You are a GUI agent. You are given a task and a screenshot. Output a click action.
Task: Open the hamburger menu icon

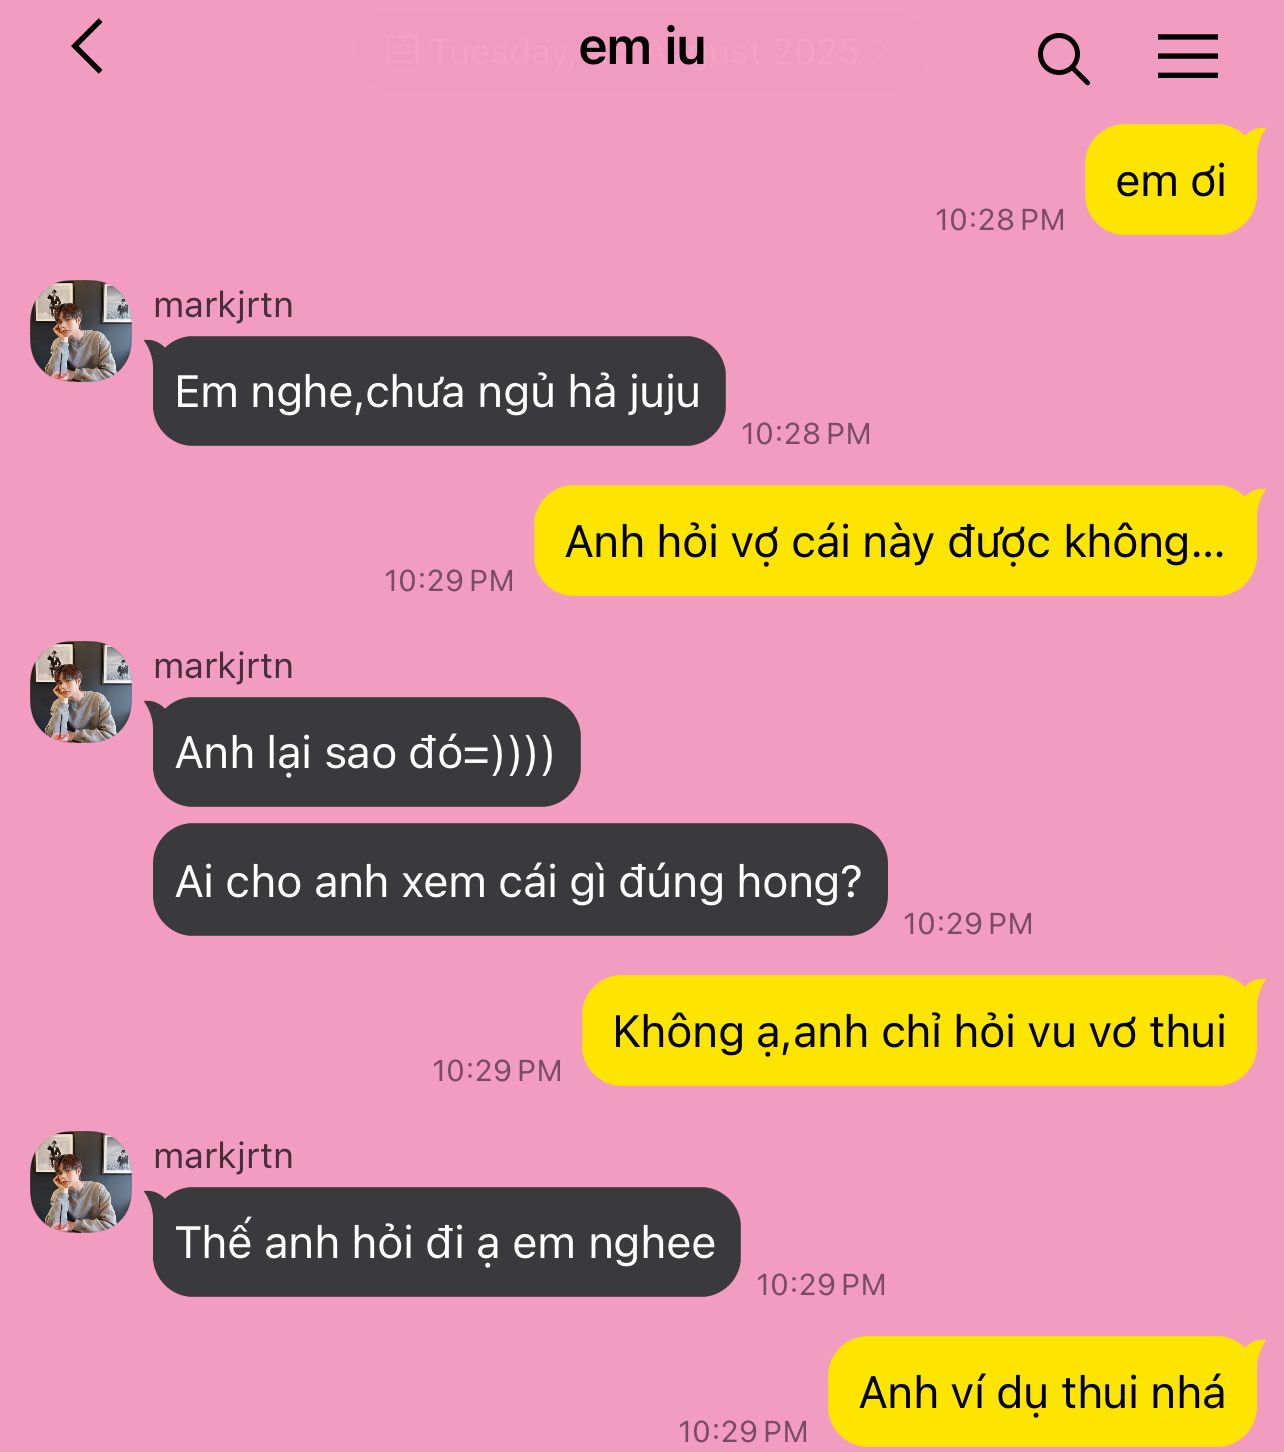(1188, 56)
